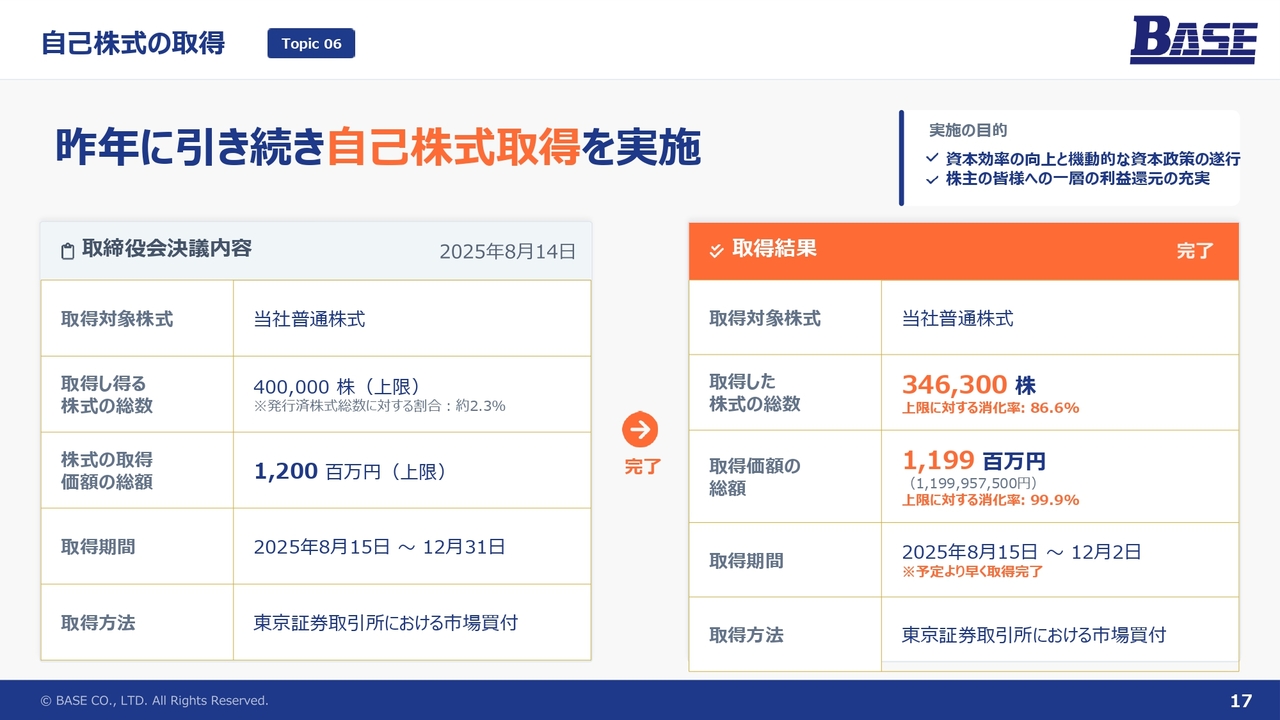Click the 完了 text below the arrow
Viewport: 1280px width, 720px height.
click(x=642, y=467)
